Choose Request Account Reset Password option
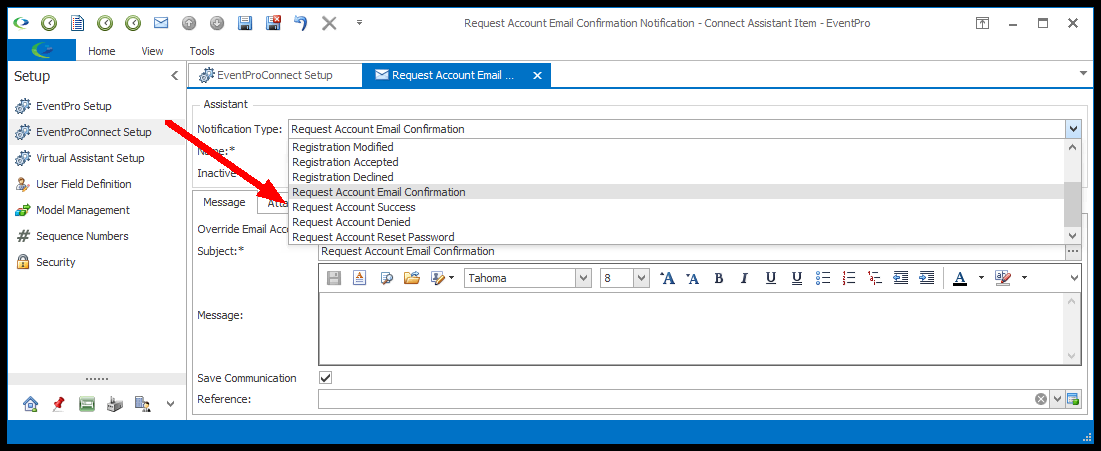This screenshot has width=1101, height=451. pyautogui.click(x=373, y=237)
